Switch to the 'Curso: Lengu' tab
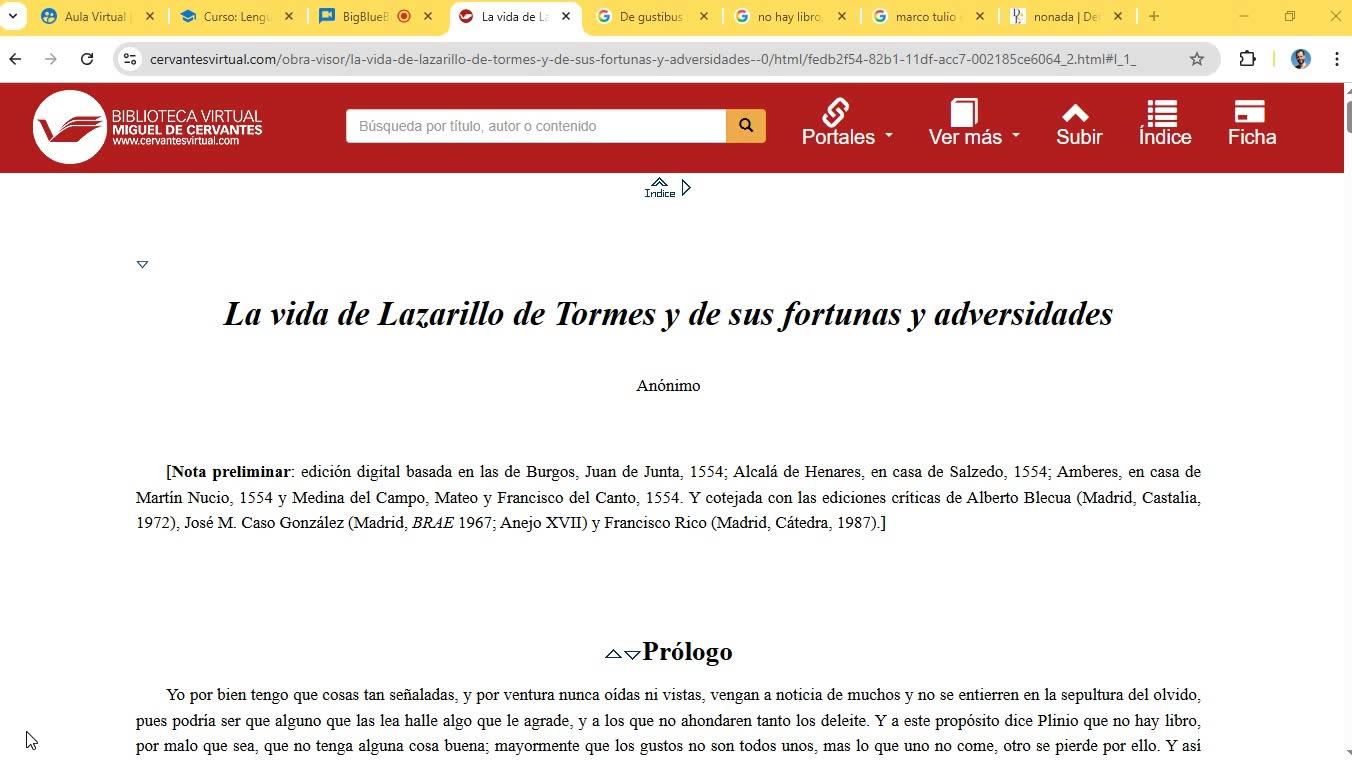The height and width of the screenshot is (760, 1352). [x=234, y=16]
